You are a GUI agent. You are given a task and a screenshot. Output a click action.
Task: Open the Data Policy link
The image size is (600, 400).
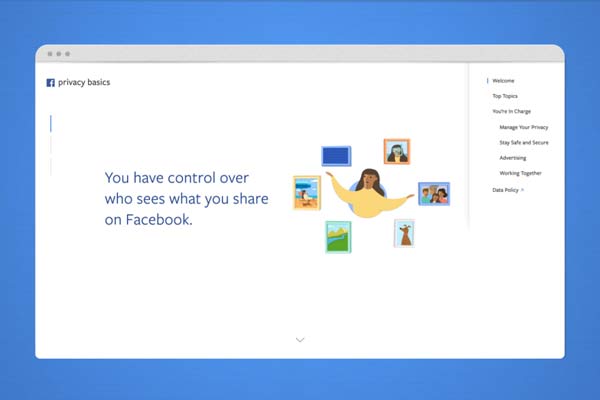[505, 190]
